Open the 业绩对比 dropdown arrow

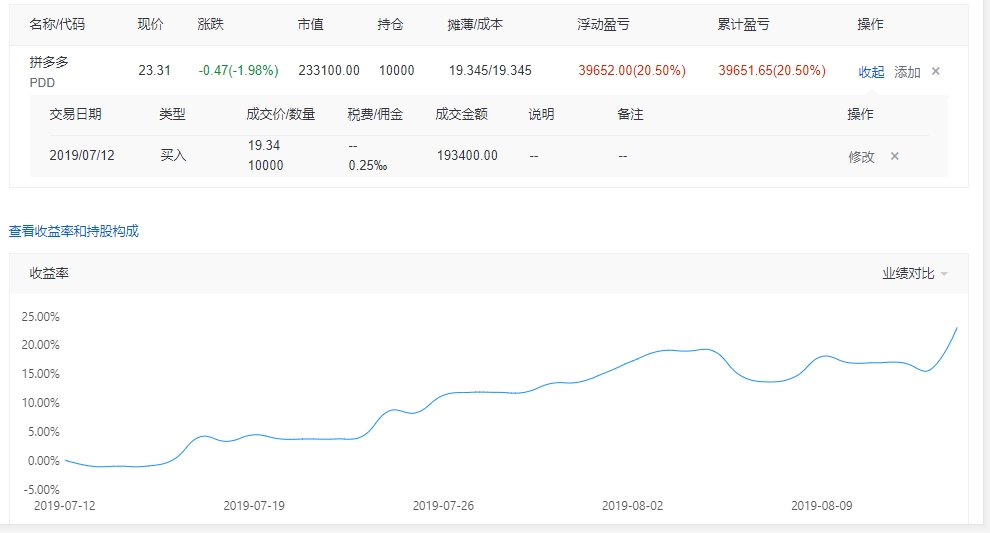point(944,274)
